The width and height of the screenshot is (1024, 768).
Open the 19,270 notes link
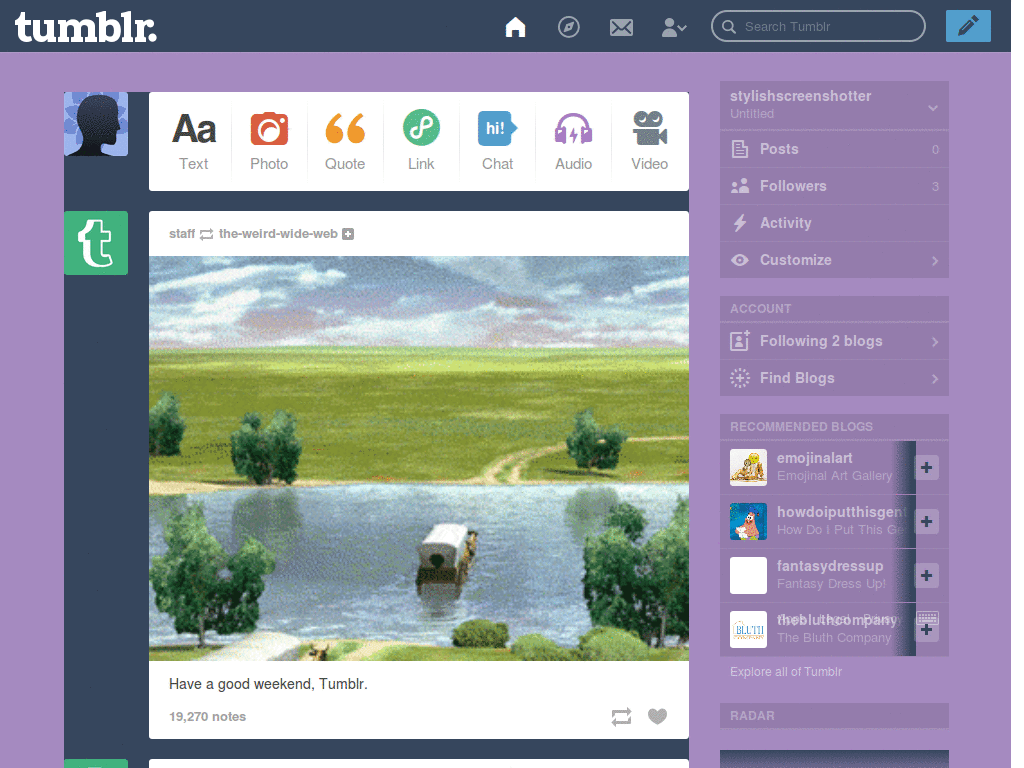pos(208,716)
